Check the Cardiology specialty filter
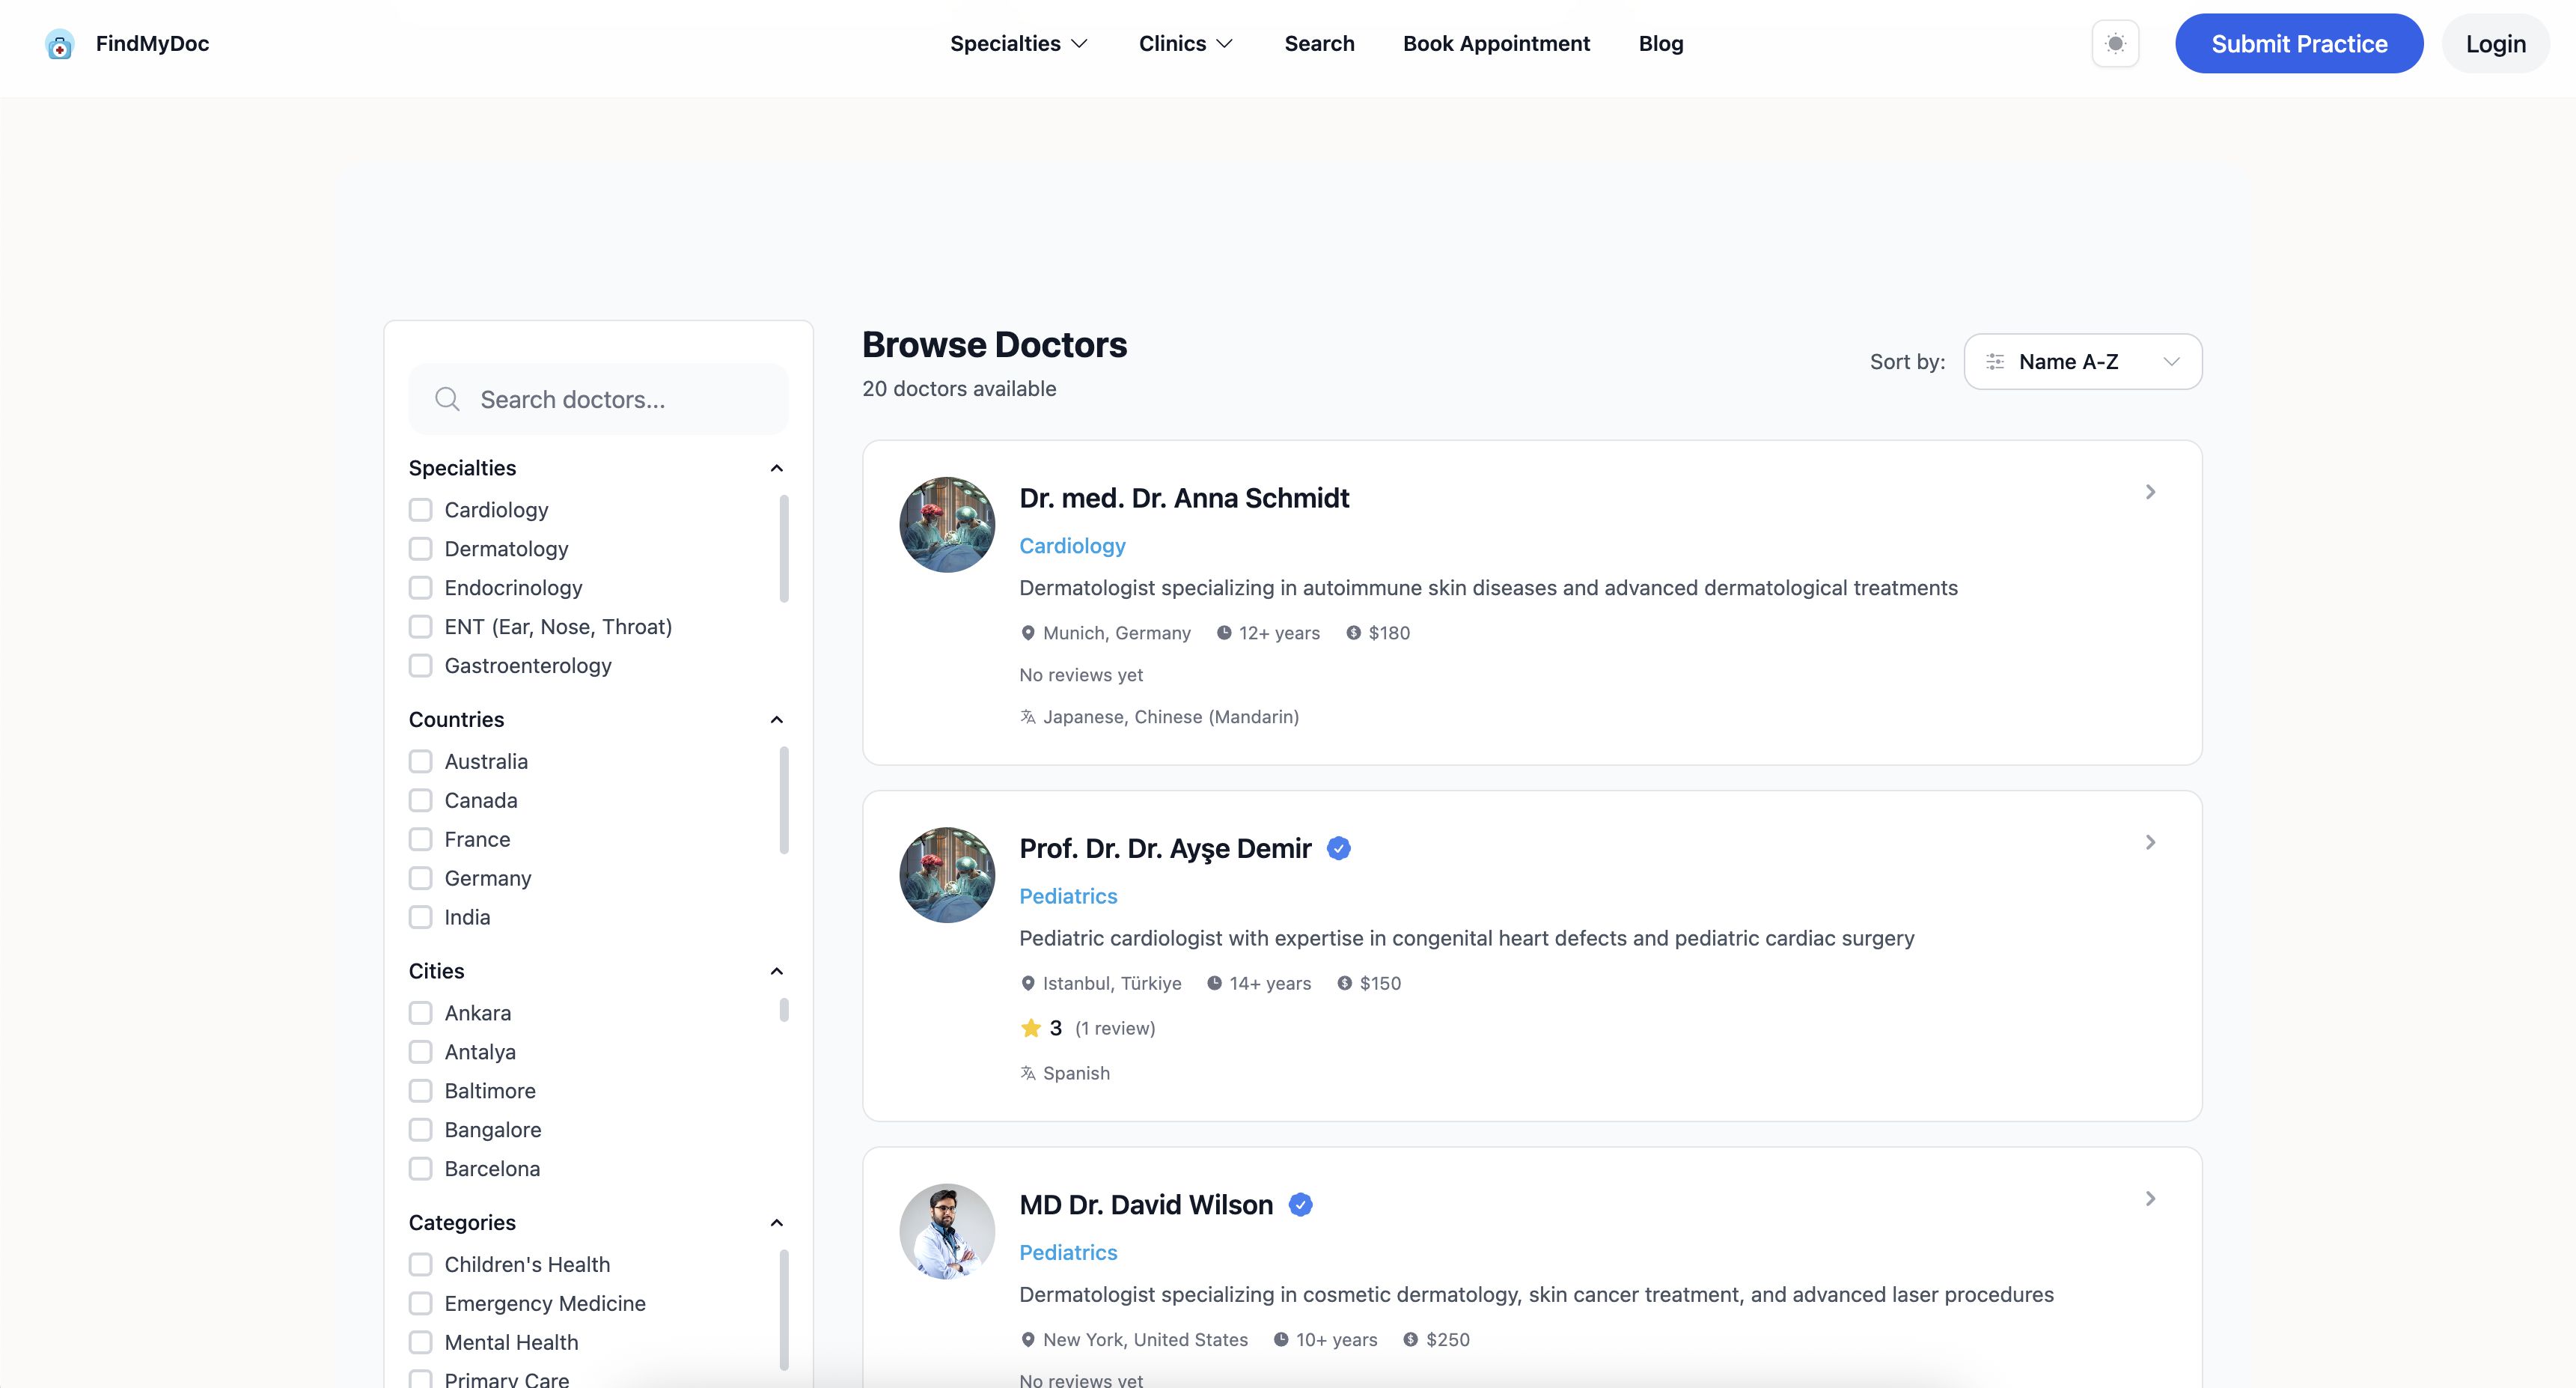The height and width of the screenshot is (1388, 2576). point(421,510)
